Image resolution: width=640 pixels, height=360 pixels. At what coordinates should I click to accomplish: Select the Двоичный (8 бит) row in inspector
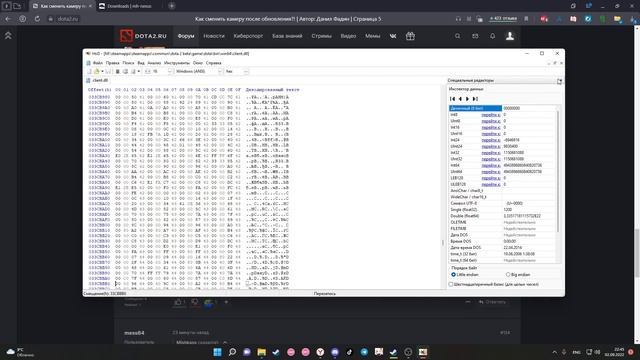502,108
